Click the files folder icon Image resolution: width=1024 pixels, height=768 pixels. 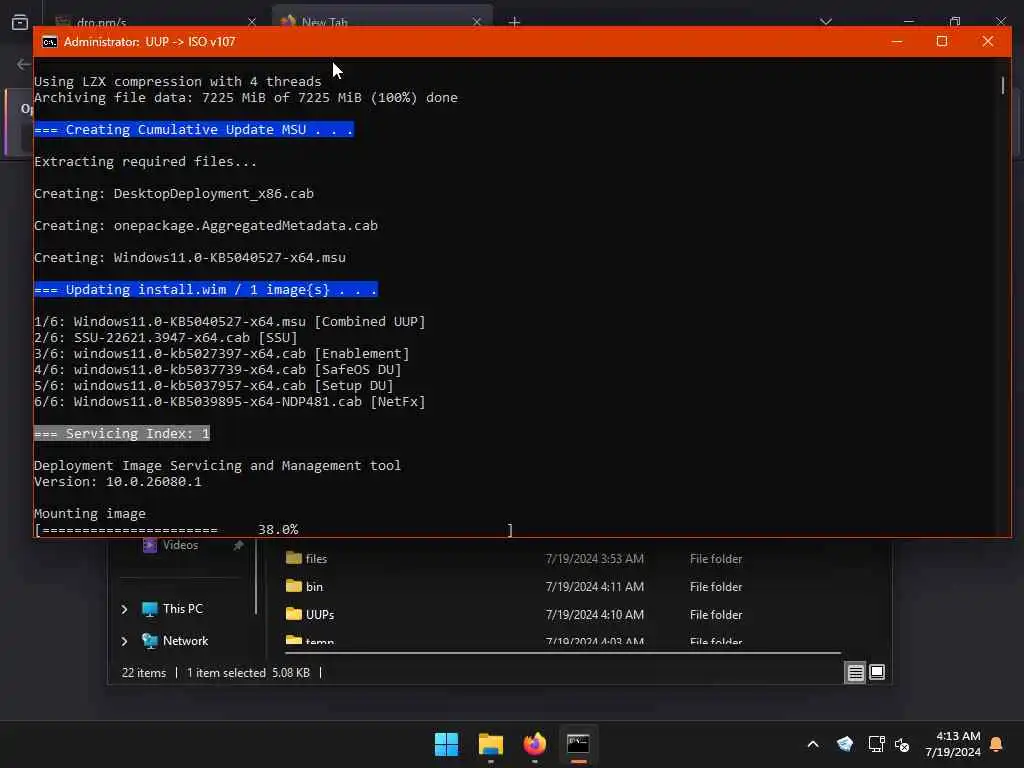point(294,558)
